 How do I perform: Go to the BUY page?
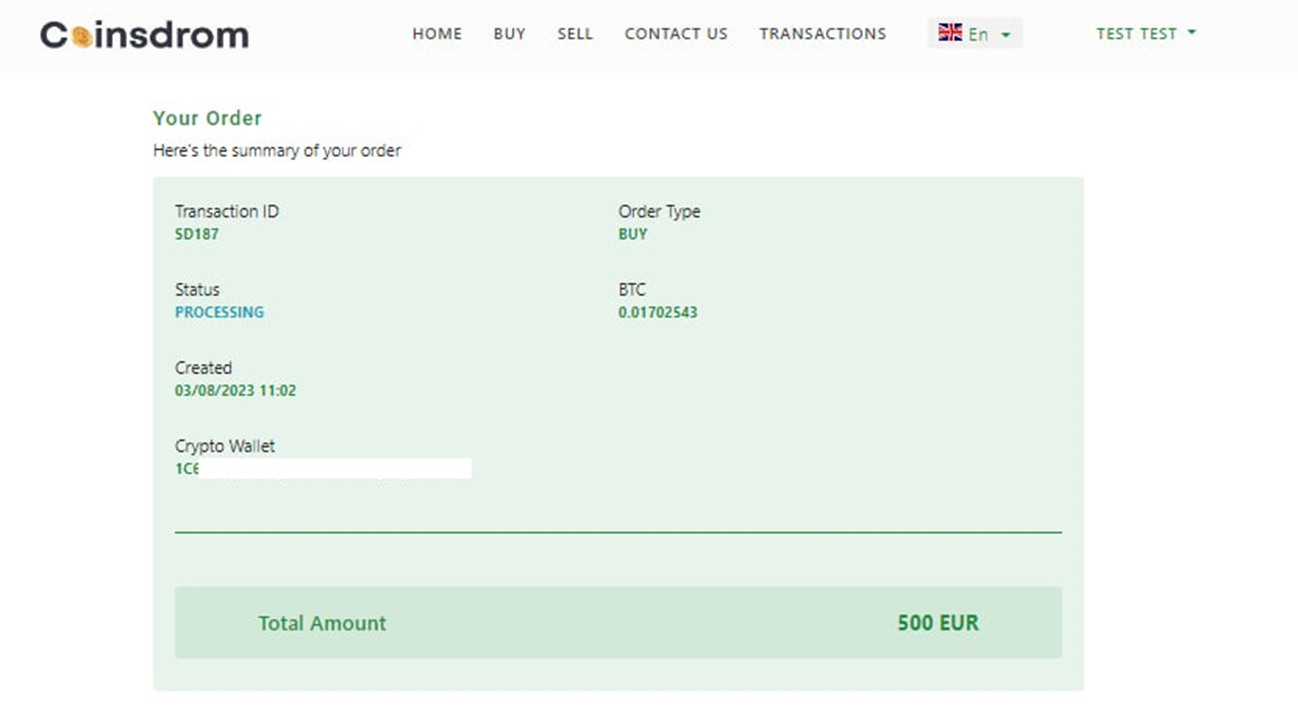(x=509, y=33)
